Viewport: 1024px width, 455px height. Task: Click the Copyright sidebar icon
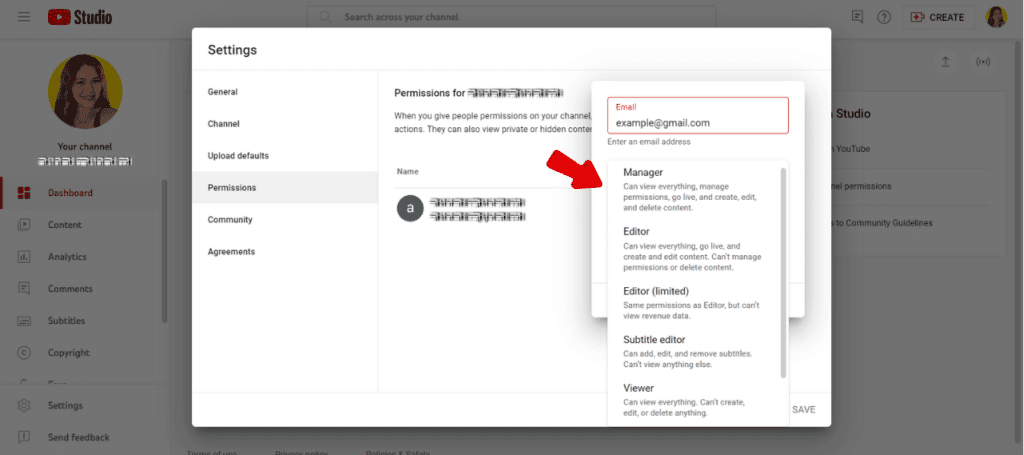25,353
